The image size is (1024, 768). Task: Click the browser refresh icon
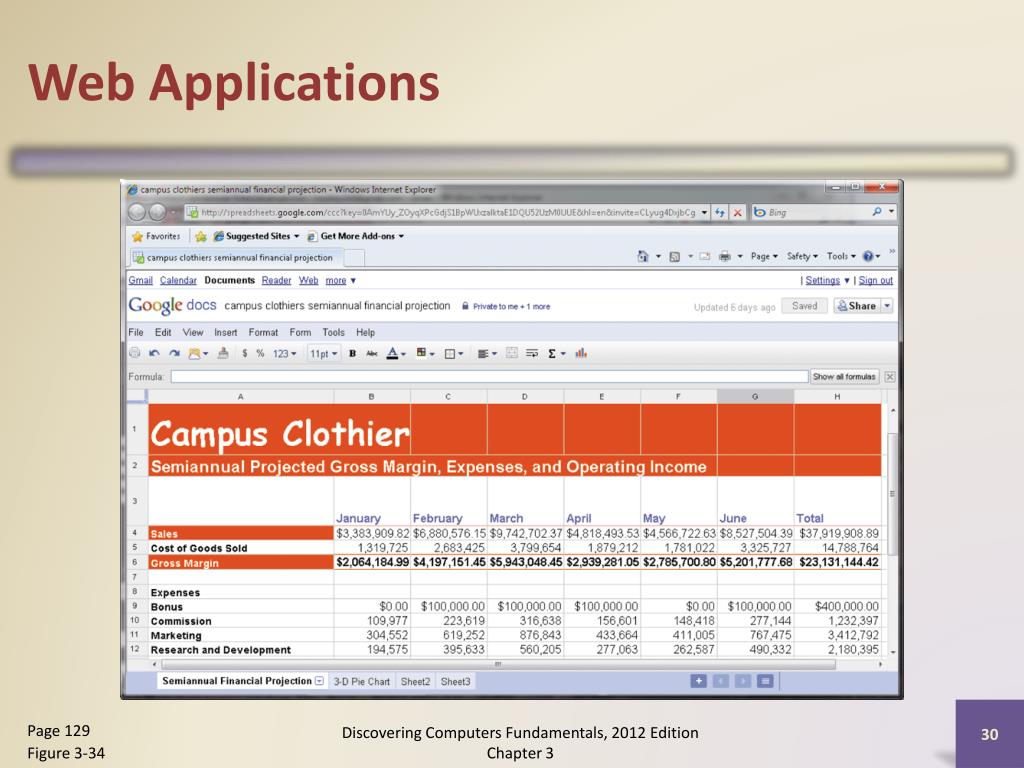(720, 212)
